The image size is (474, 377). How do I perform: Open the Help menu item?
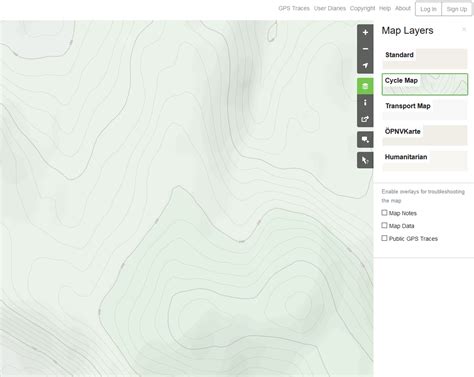click(x=385, y=8)
